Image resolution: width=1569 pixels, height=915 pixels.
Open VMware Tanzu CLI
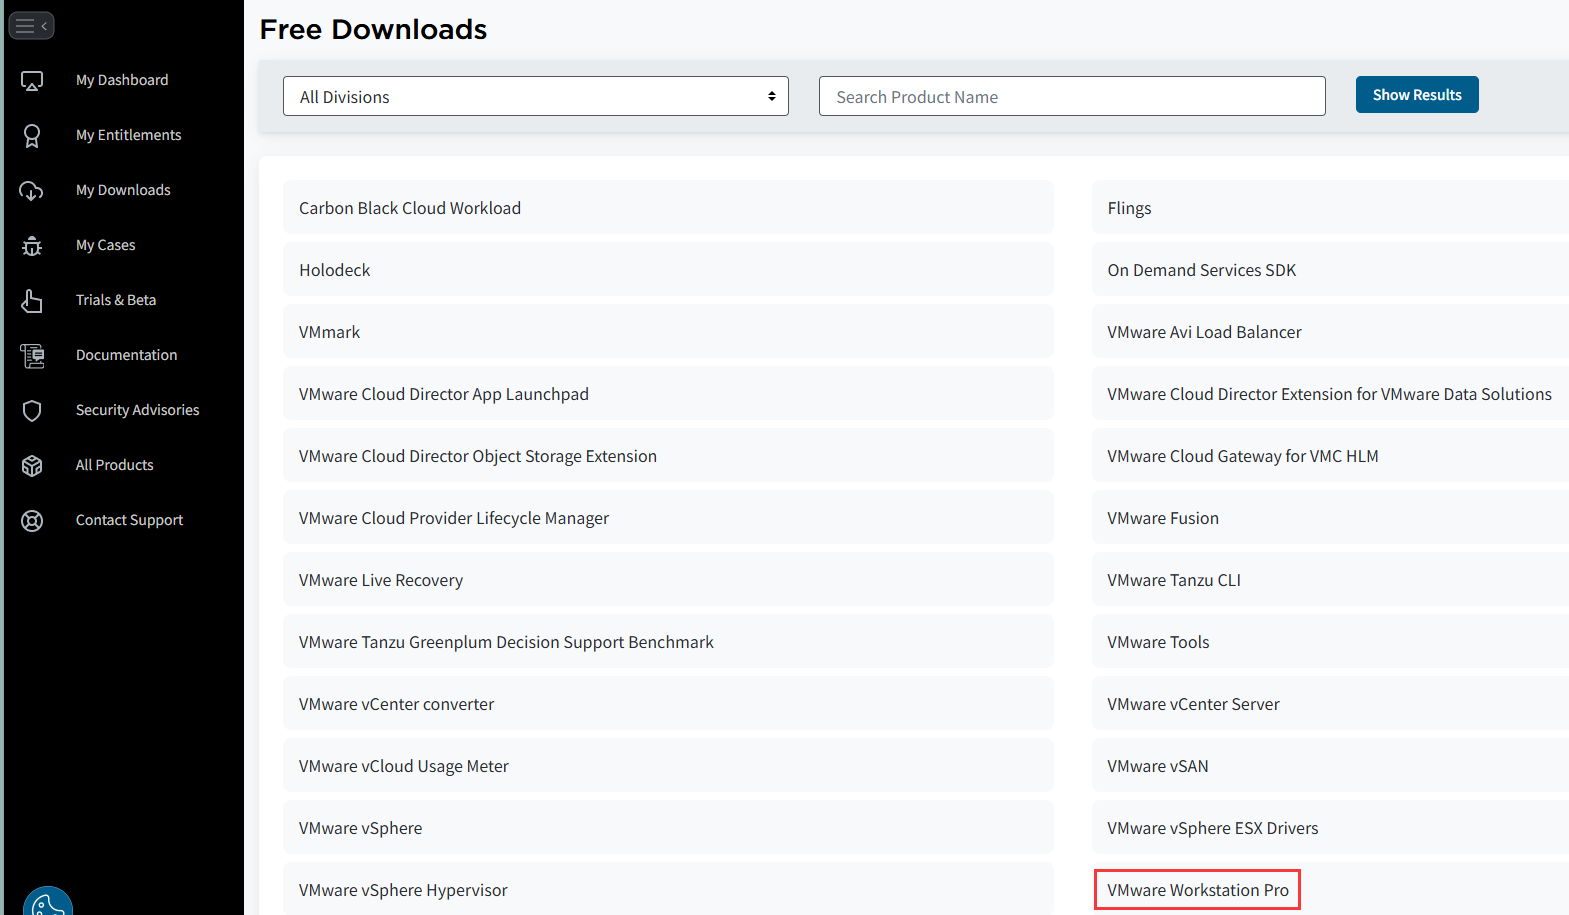click(1330, 579)
